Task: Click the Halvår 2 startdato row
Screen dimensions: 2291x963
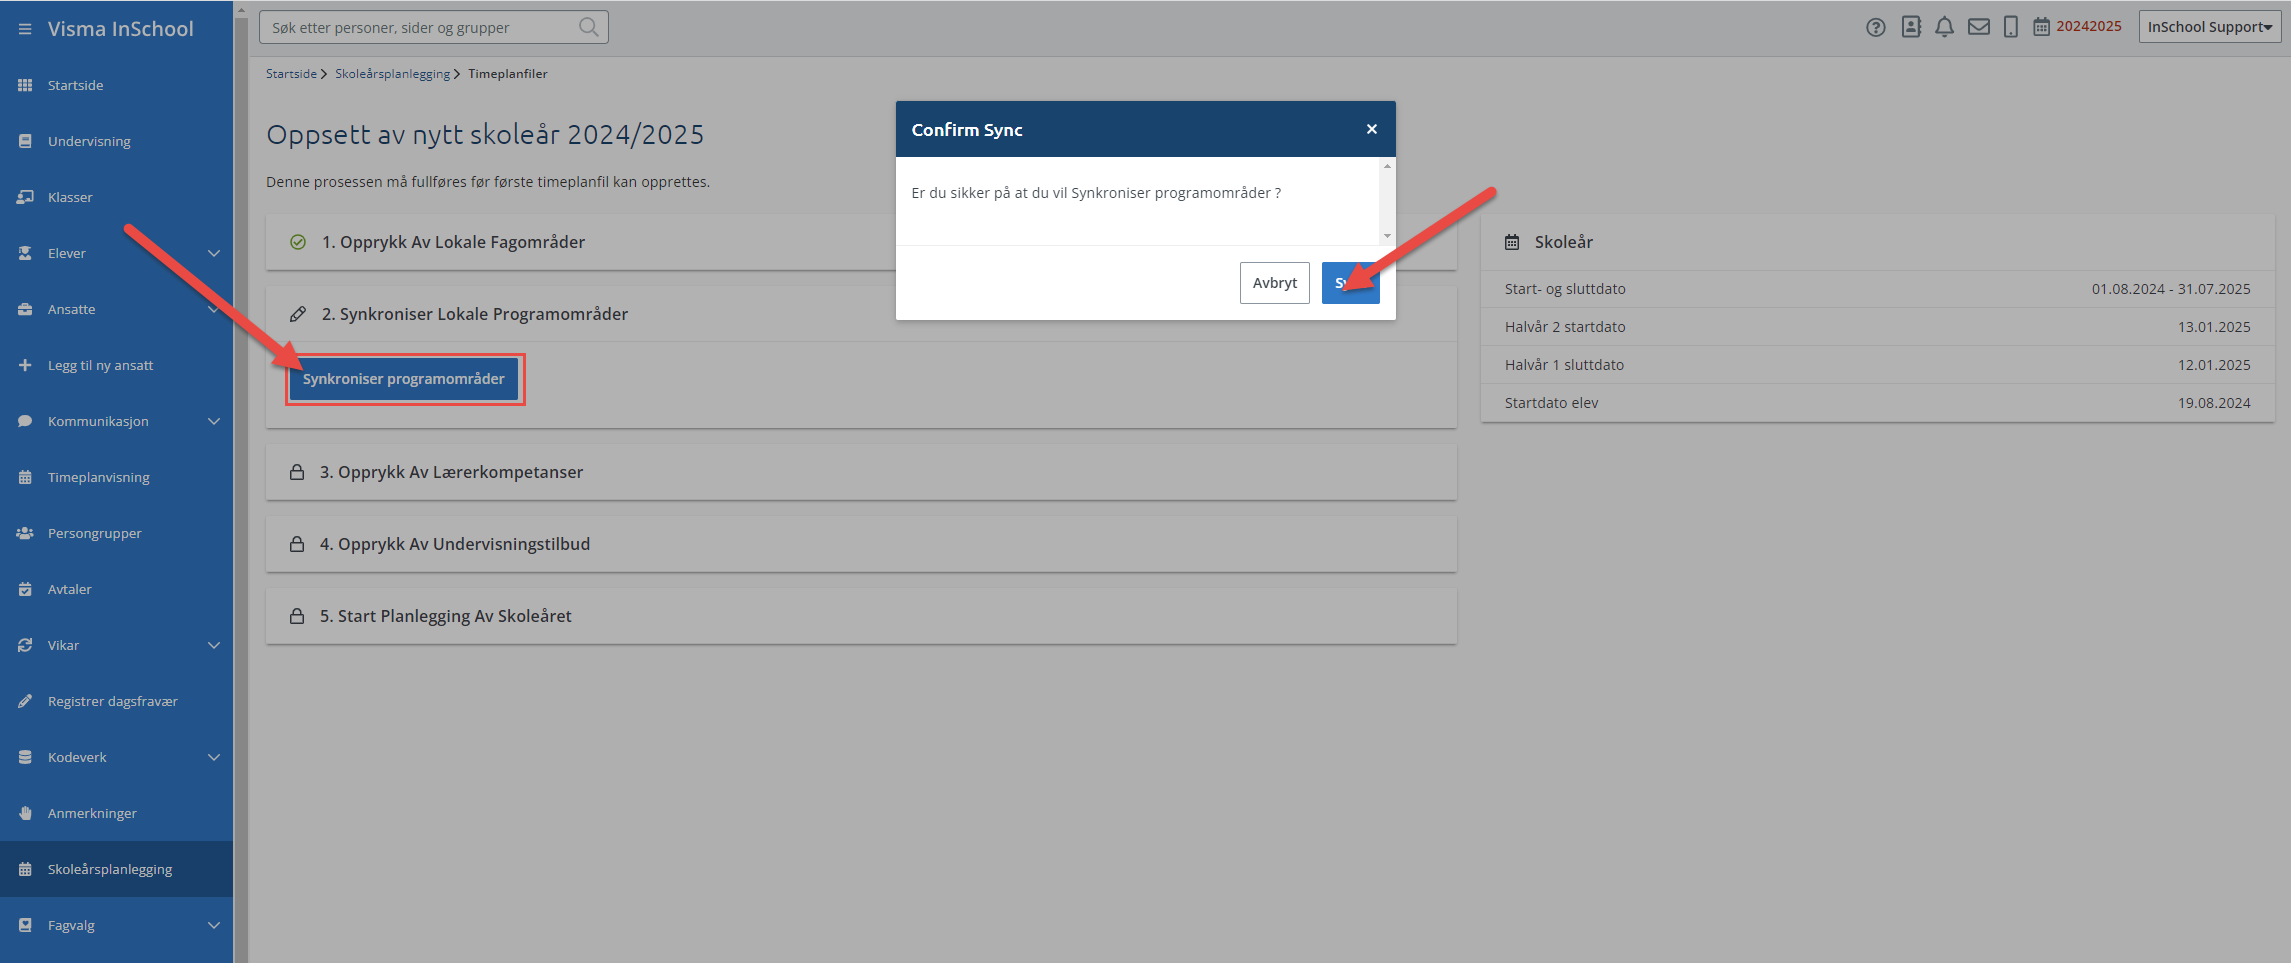Action: pyautogui.click(x=1877, y=327)
